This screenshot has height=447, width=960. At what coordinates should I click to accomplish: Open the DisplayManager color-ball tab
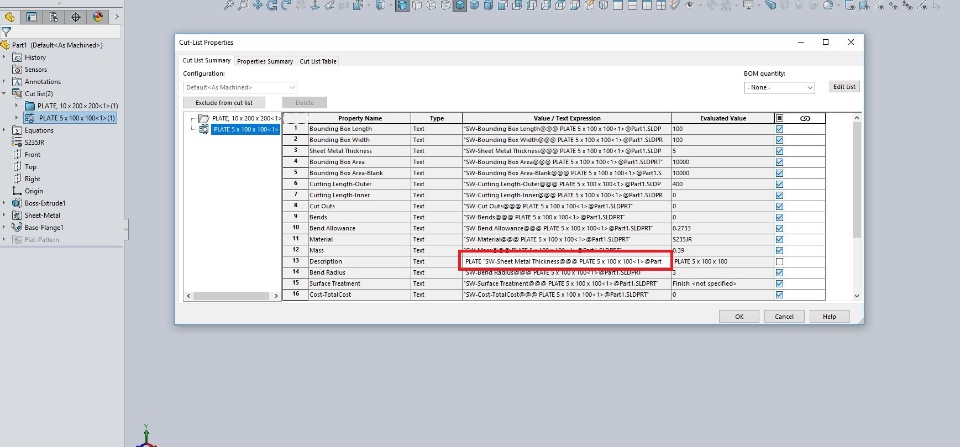[98, 17]
